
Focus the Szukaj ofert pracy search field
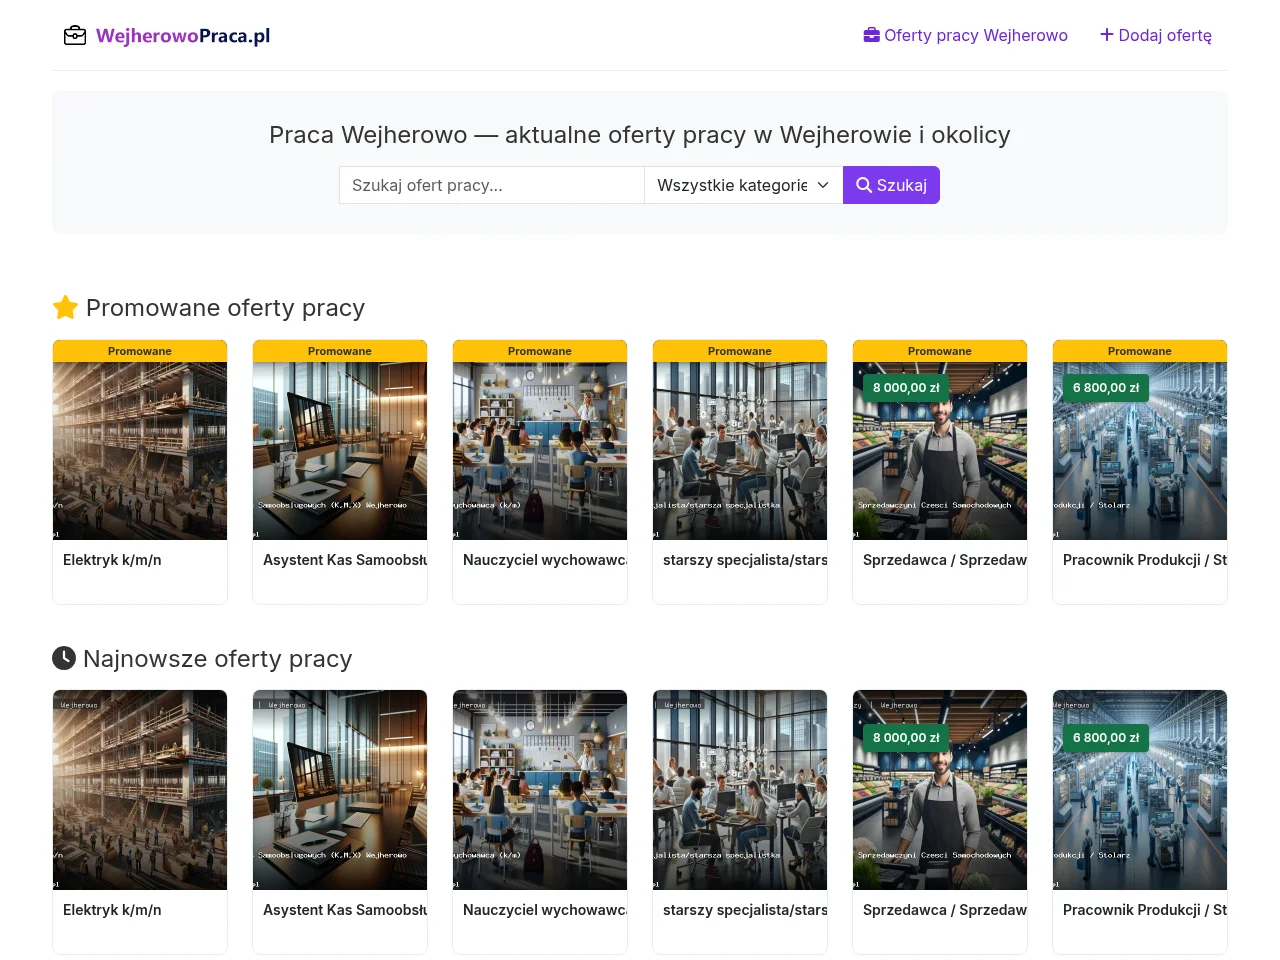pyautogui.click(x=492, y=185)
